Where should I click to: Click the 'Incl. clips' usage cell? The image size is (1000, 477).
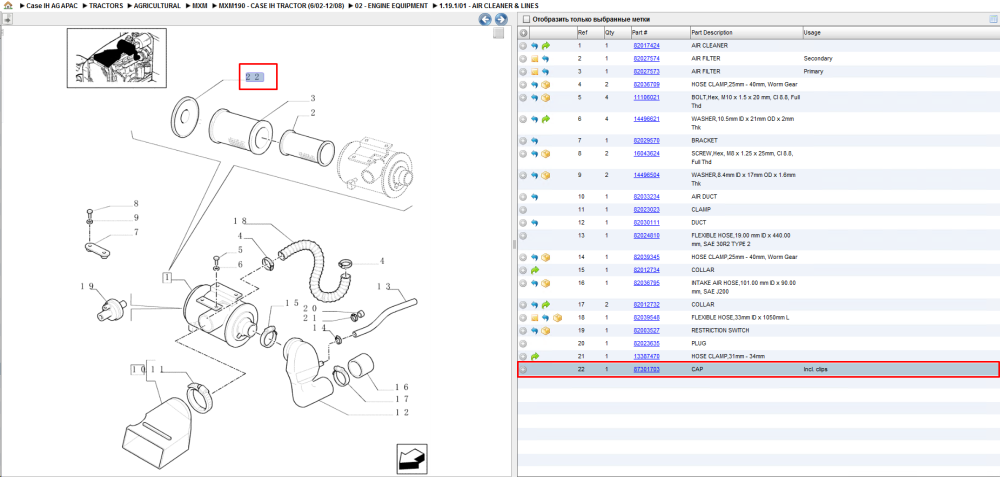pyautogui.click(x=816, y=369)
